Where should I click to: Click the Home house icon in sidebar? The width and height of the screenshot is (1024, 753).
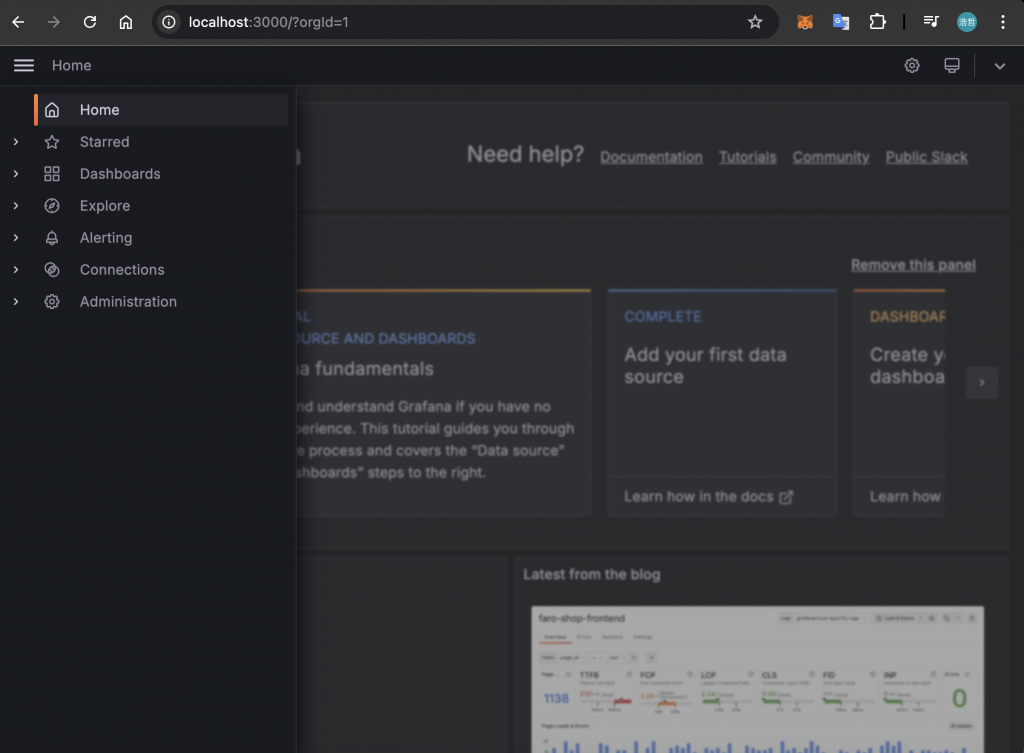point(52,110)
